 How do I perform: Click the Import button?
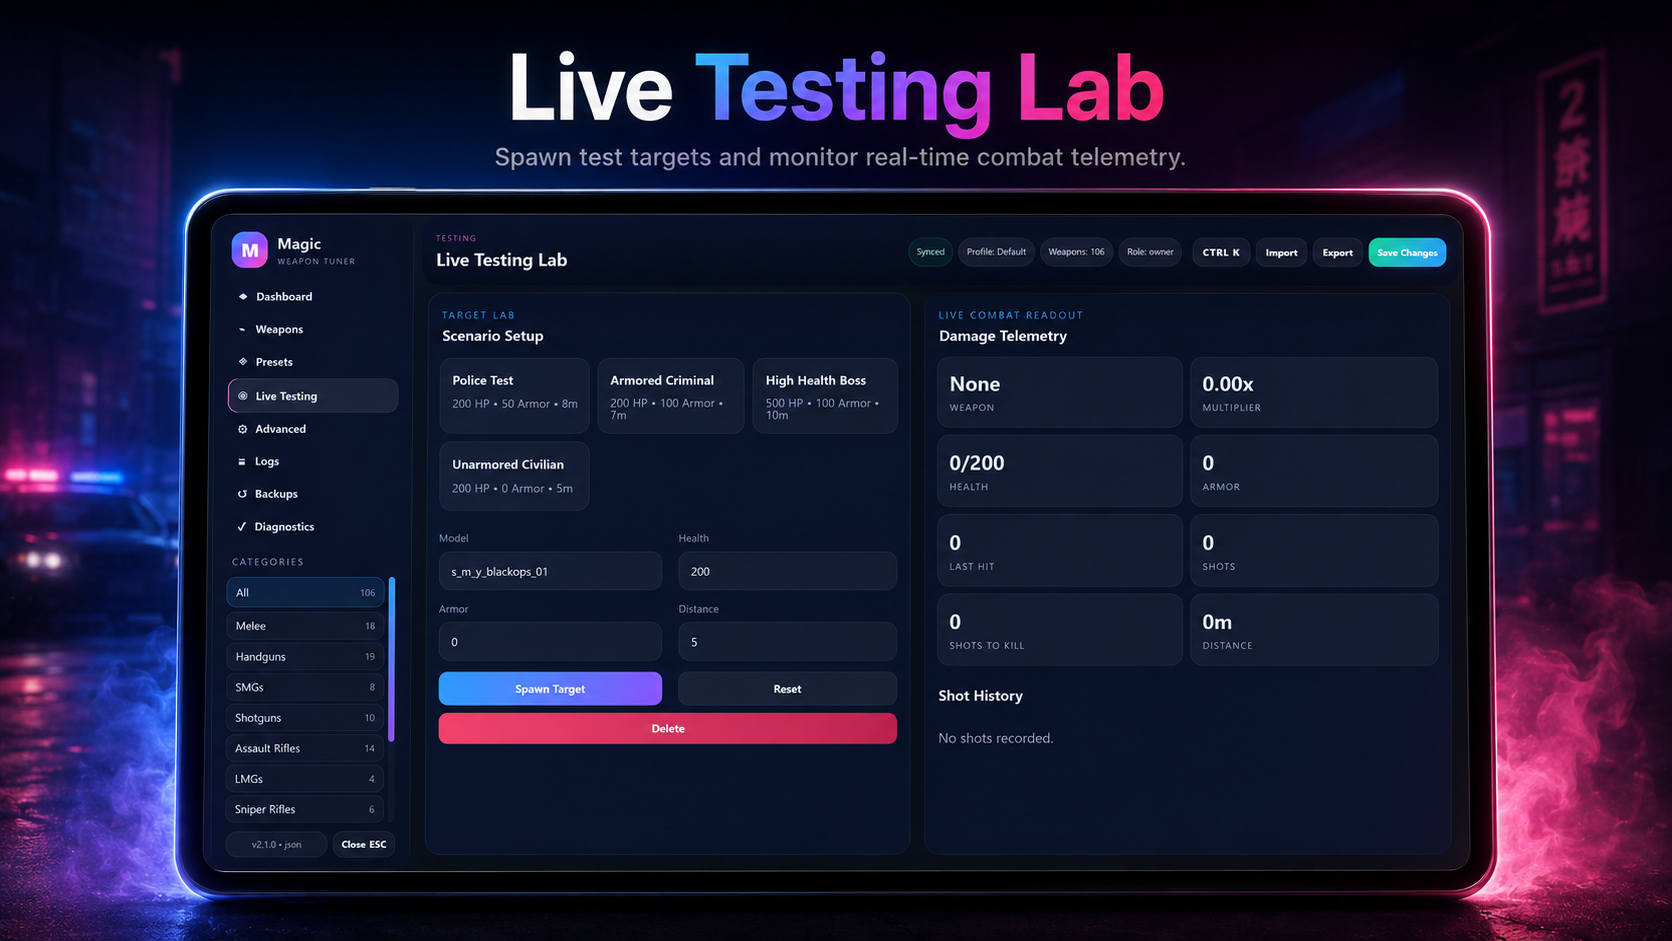(x=1281, y=253)
